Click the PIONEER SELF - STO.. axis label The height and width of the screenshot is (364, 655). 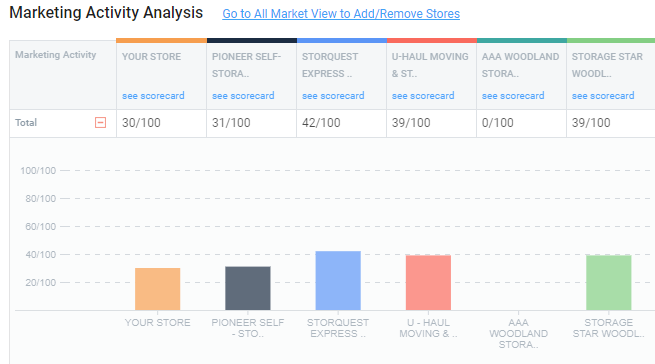[x=248, y=328]
